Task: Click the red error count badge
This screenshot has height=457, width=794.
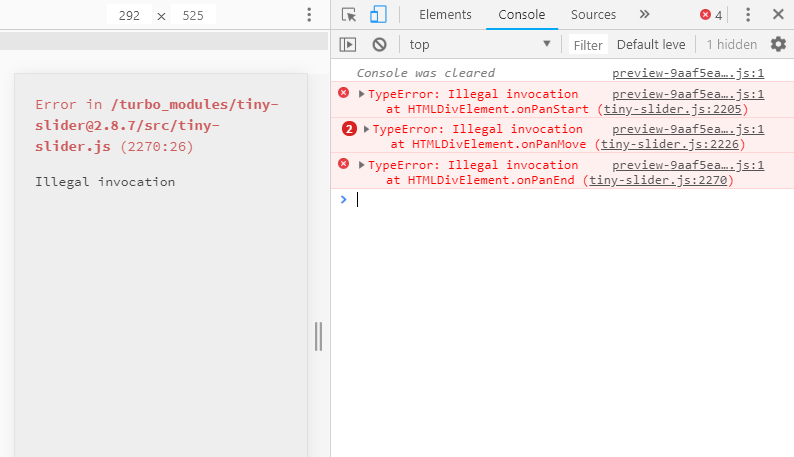Action: 711,15
